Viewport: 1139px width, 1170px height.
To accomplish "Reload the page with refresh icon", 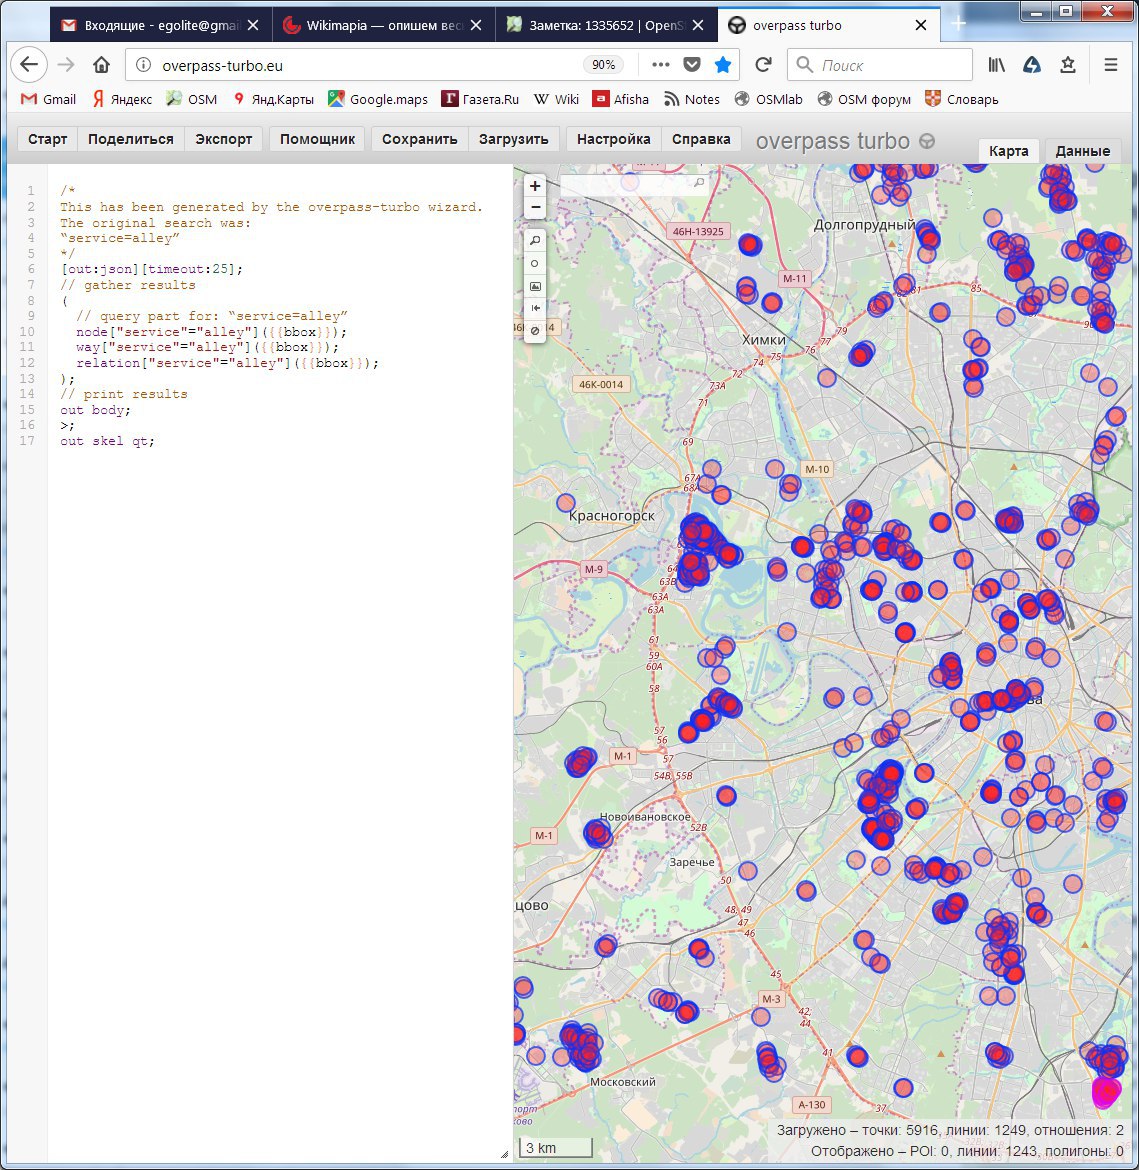I will [x=763, y=65].
